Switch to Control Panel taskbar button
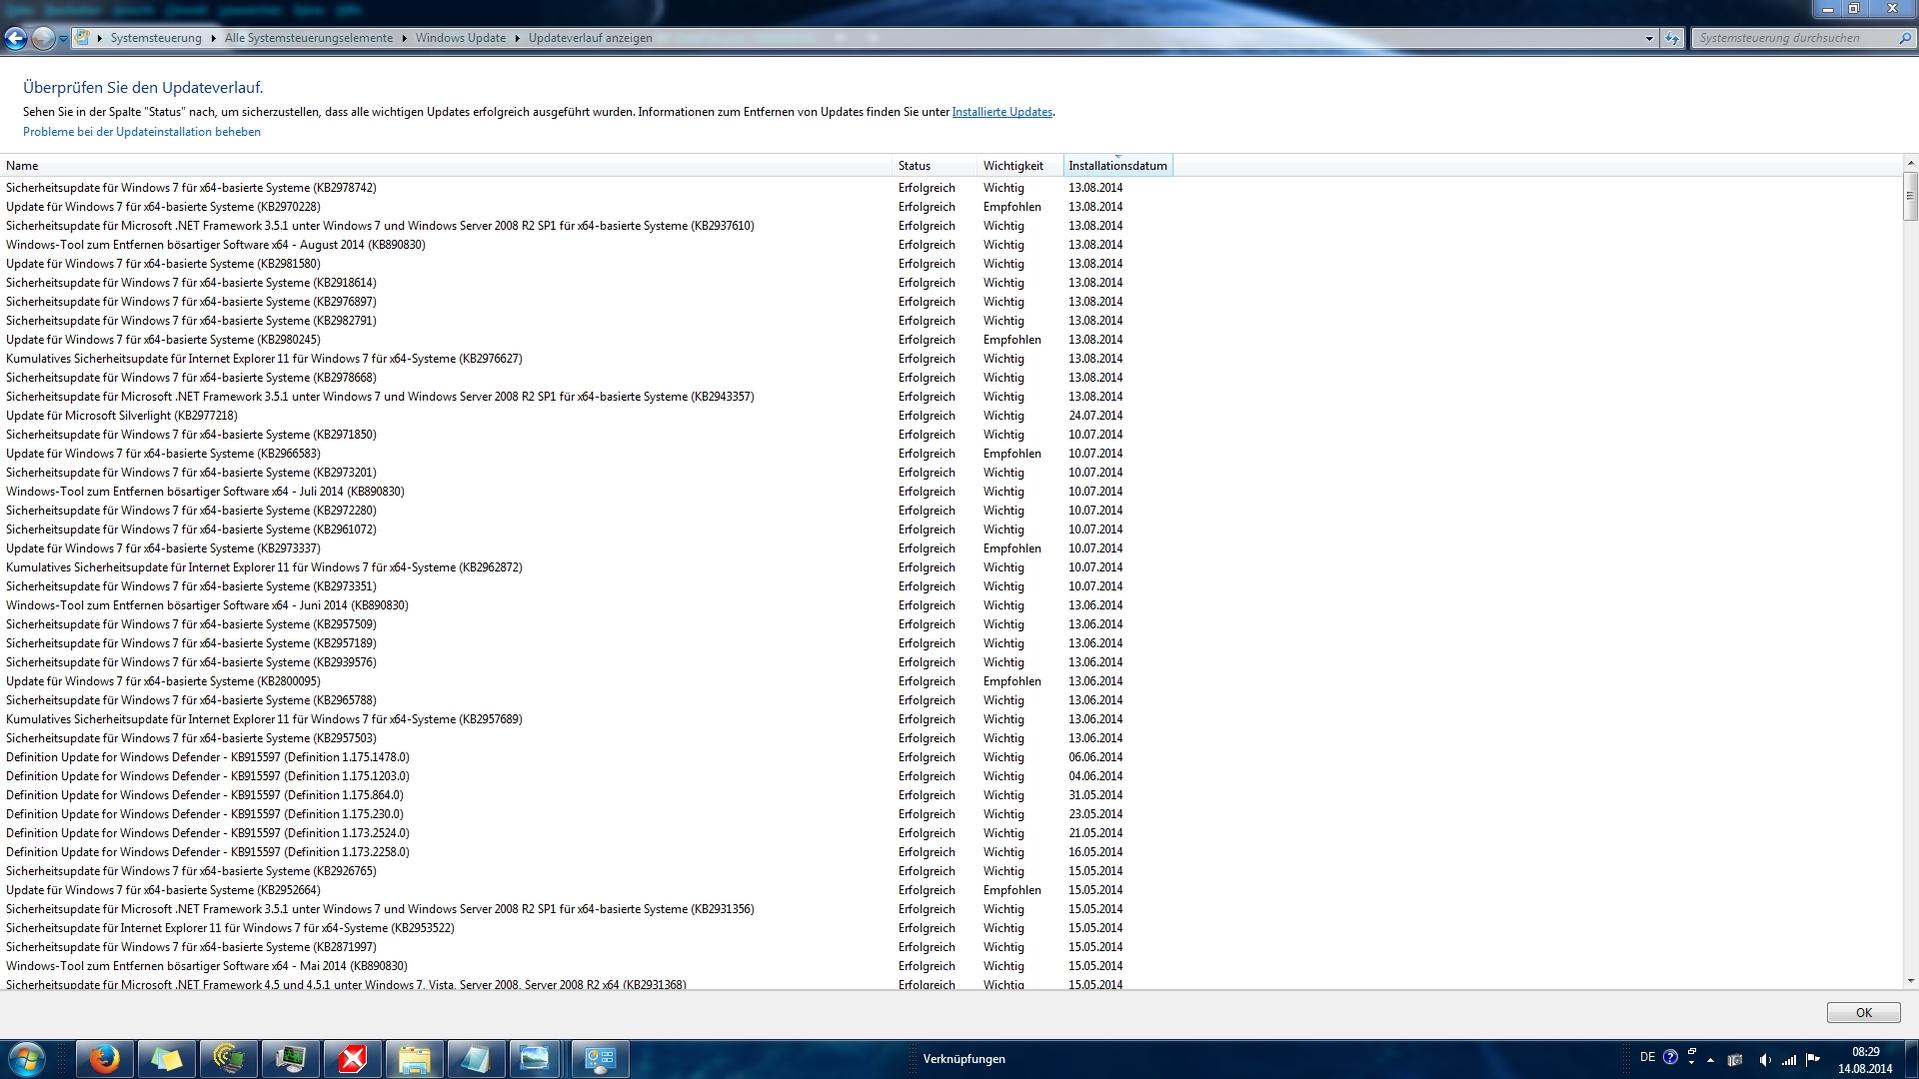The height and width of the screenshot is (1079, 1919). (x=600, y=1059)
